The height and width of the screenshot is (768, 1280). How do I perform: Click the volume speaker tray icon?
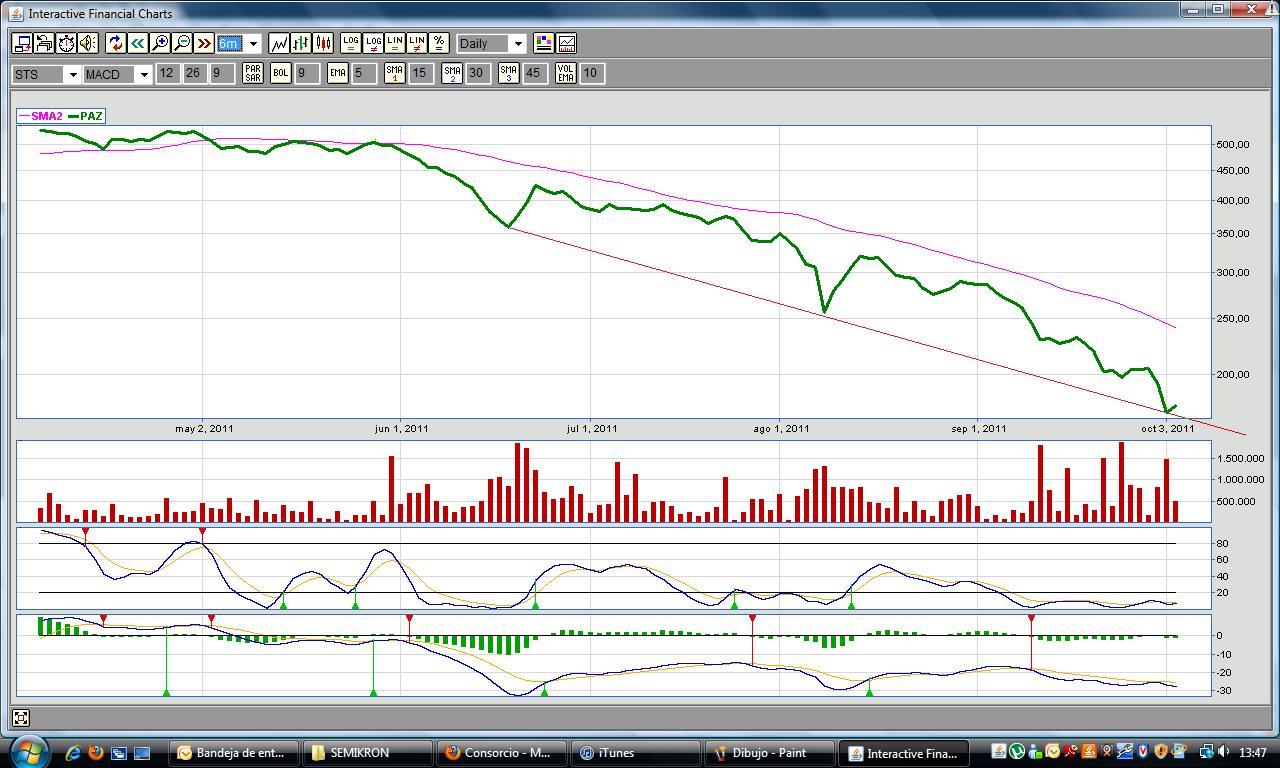1223,751
